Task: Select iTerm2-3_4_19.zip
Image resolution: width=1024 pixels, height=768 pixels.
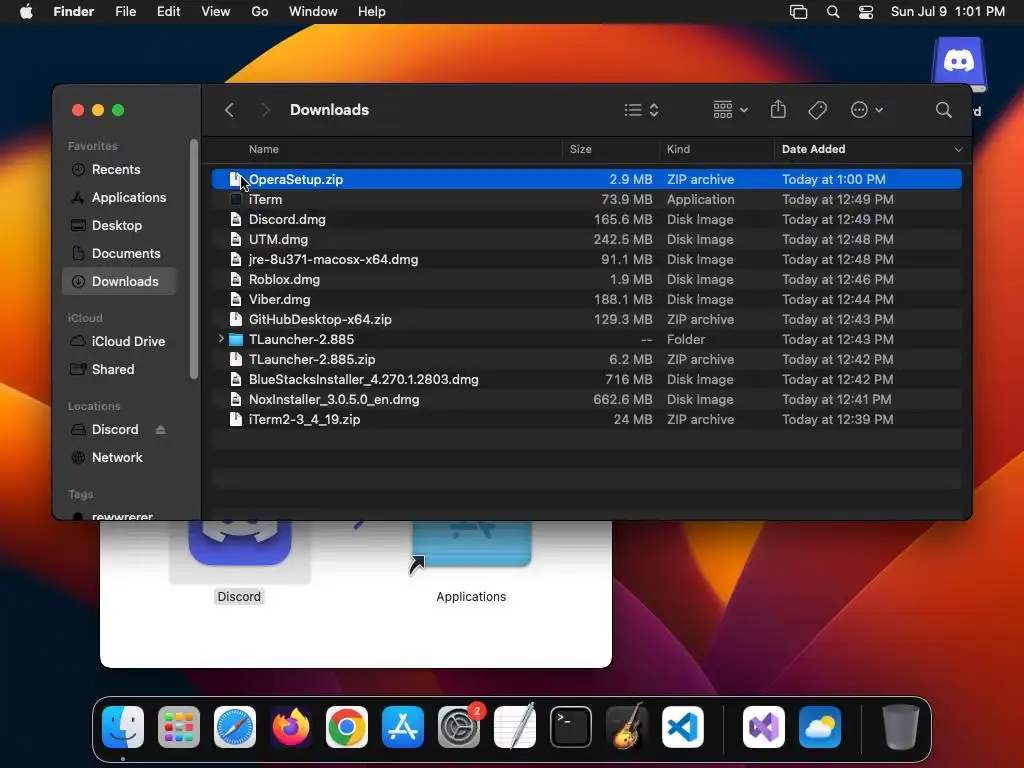Action: (586, 419)
